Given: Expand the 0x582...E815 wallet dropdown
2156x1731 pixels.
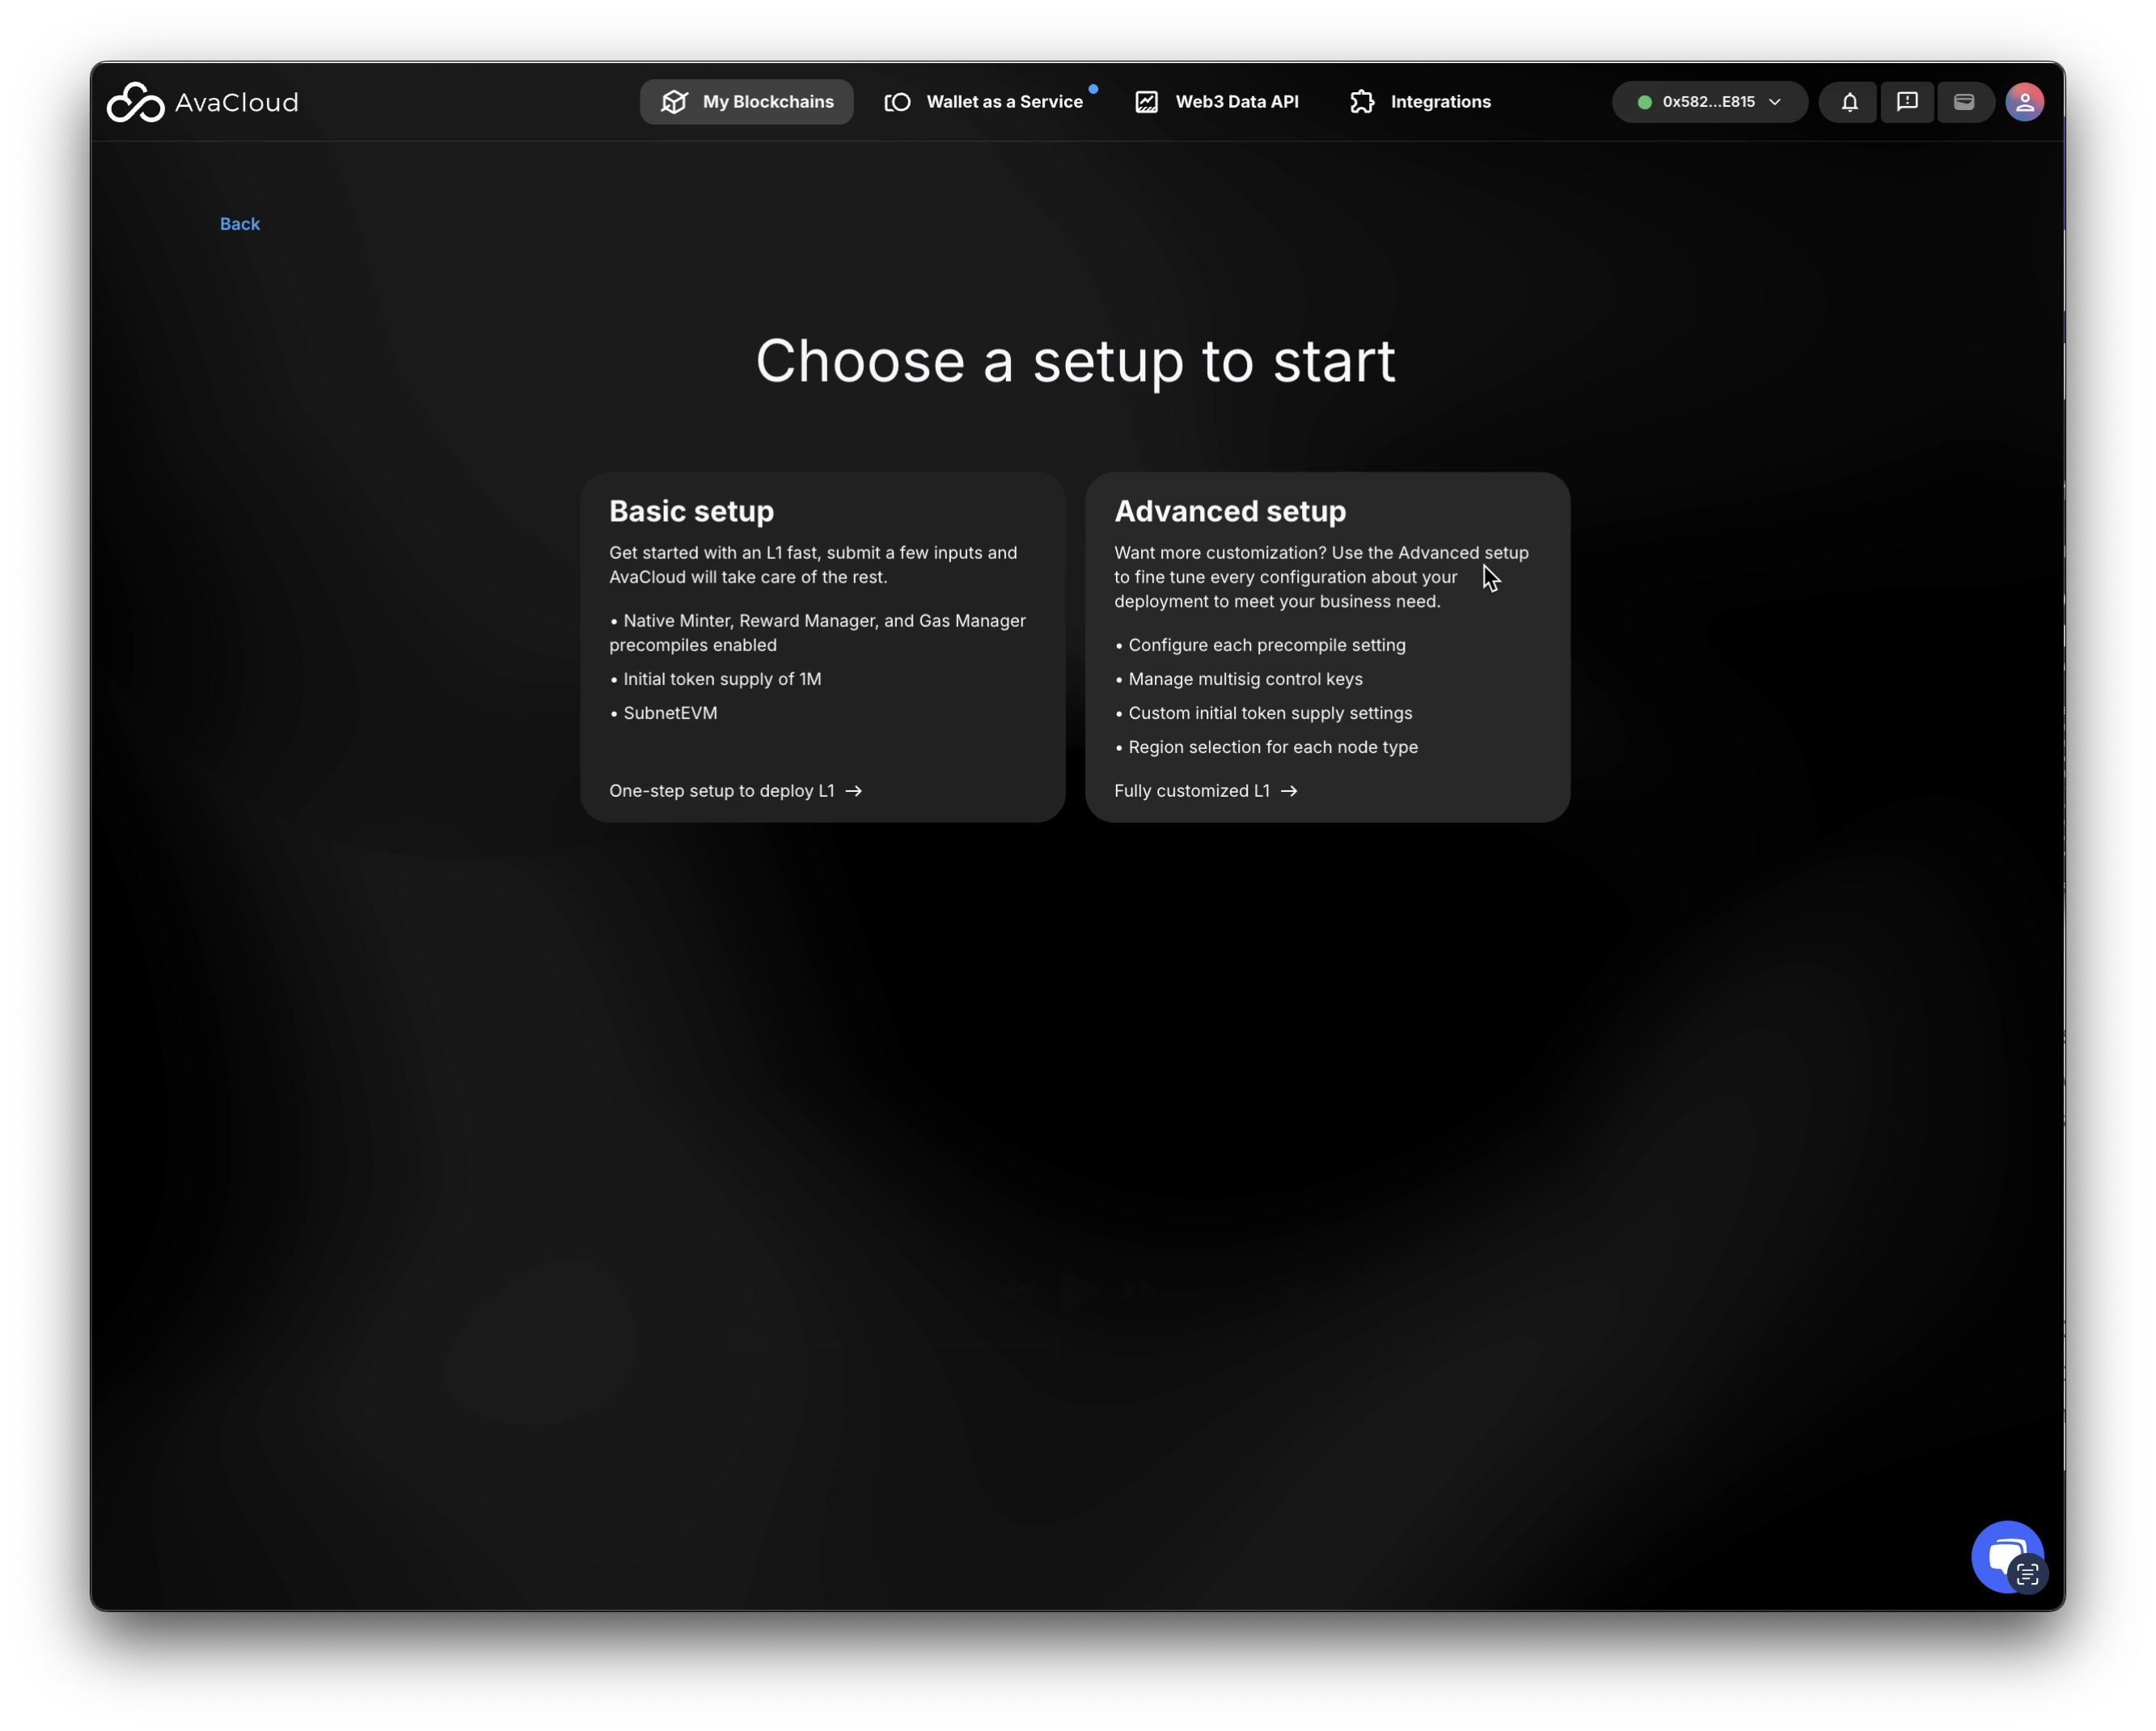Looking at the screenshot, I should tap(1707, 102).
